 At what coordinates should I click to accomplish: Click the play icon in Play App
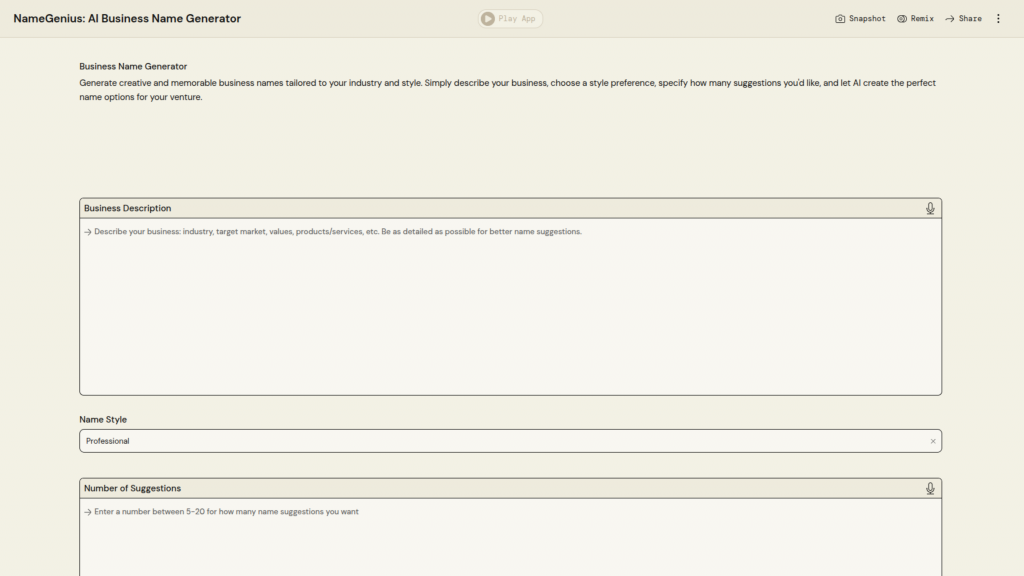click(x=488, y=19)
